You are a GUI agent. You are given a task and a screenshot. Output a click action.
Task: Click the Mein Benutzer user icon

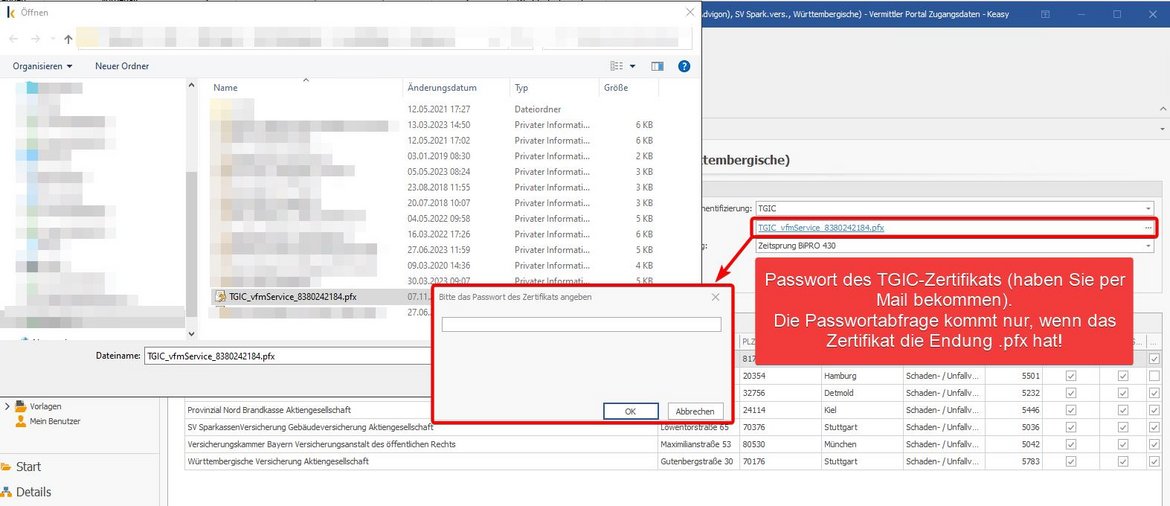21,421
